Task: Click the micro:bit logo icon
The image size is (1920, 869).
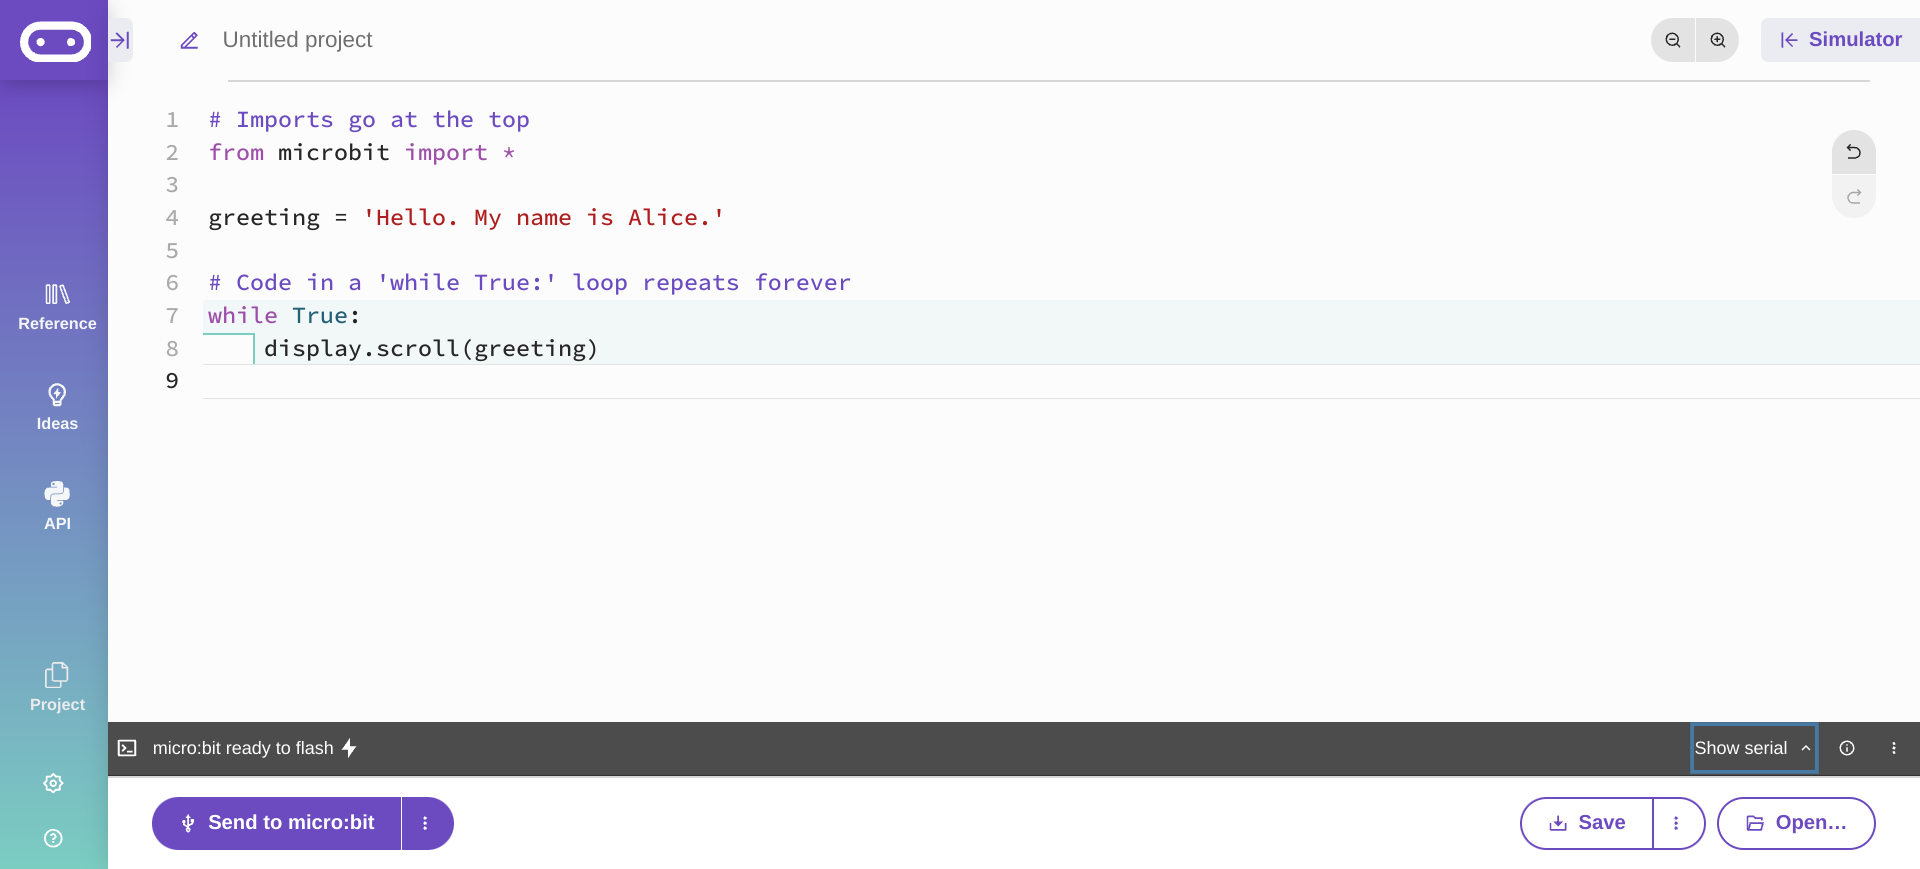Action: pos(55,42)
